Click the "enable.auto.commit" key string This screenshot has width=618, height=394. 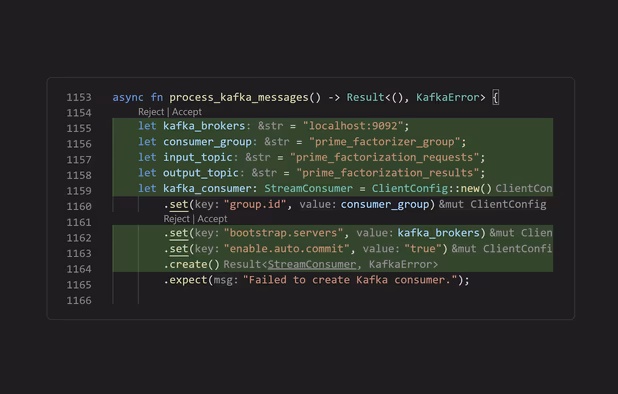(x=287, y=249)
